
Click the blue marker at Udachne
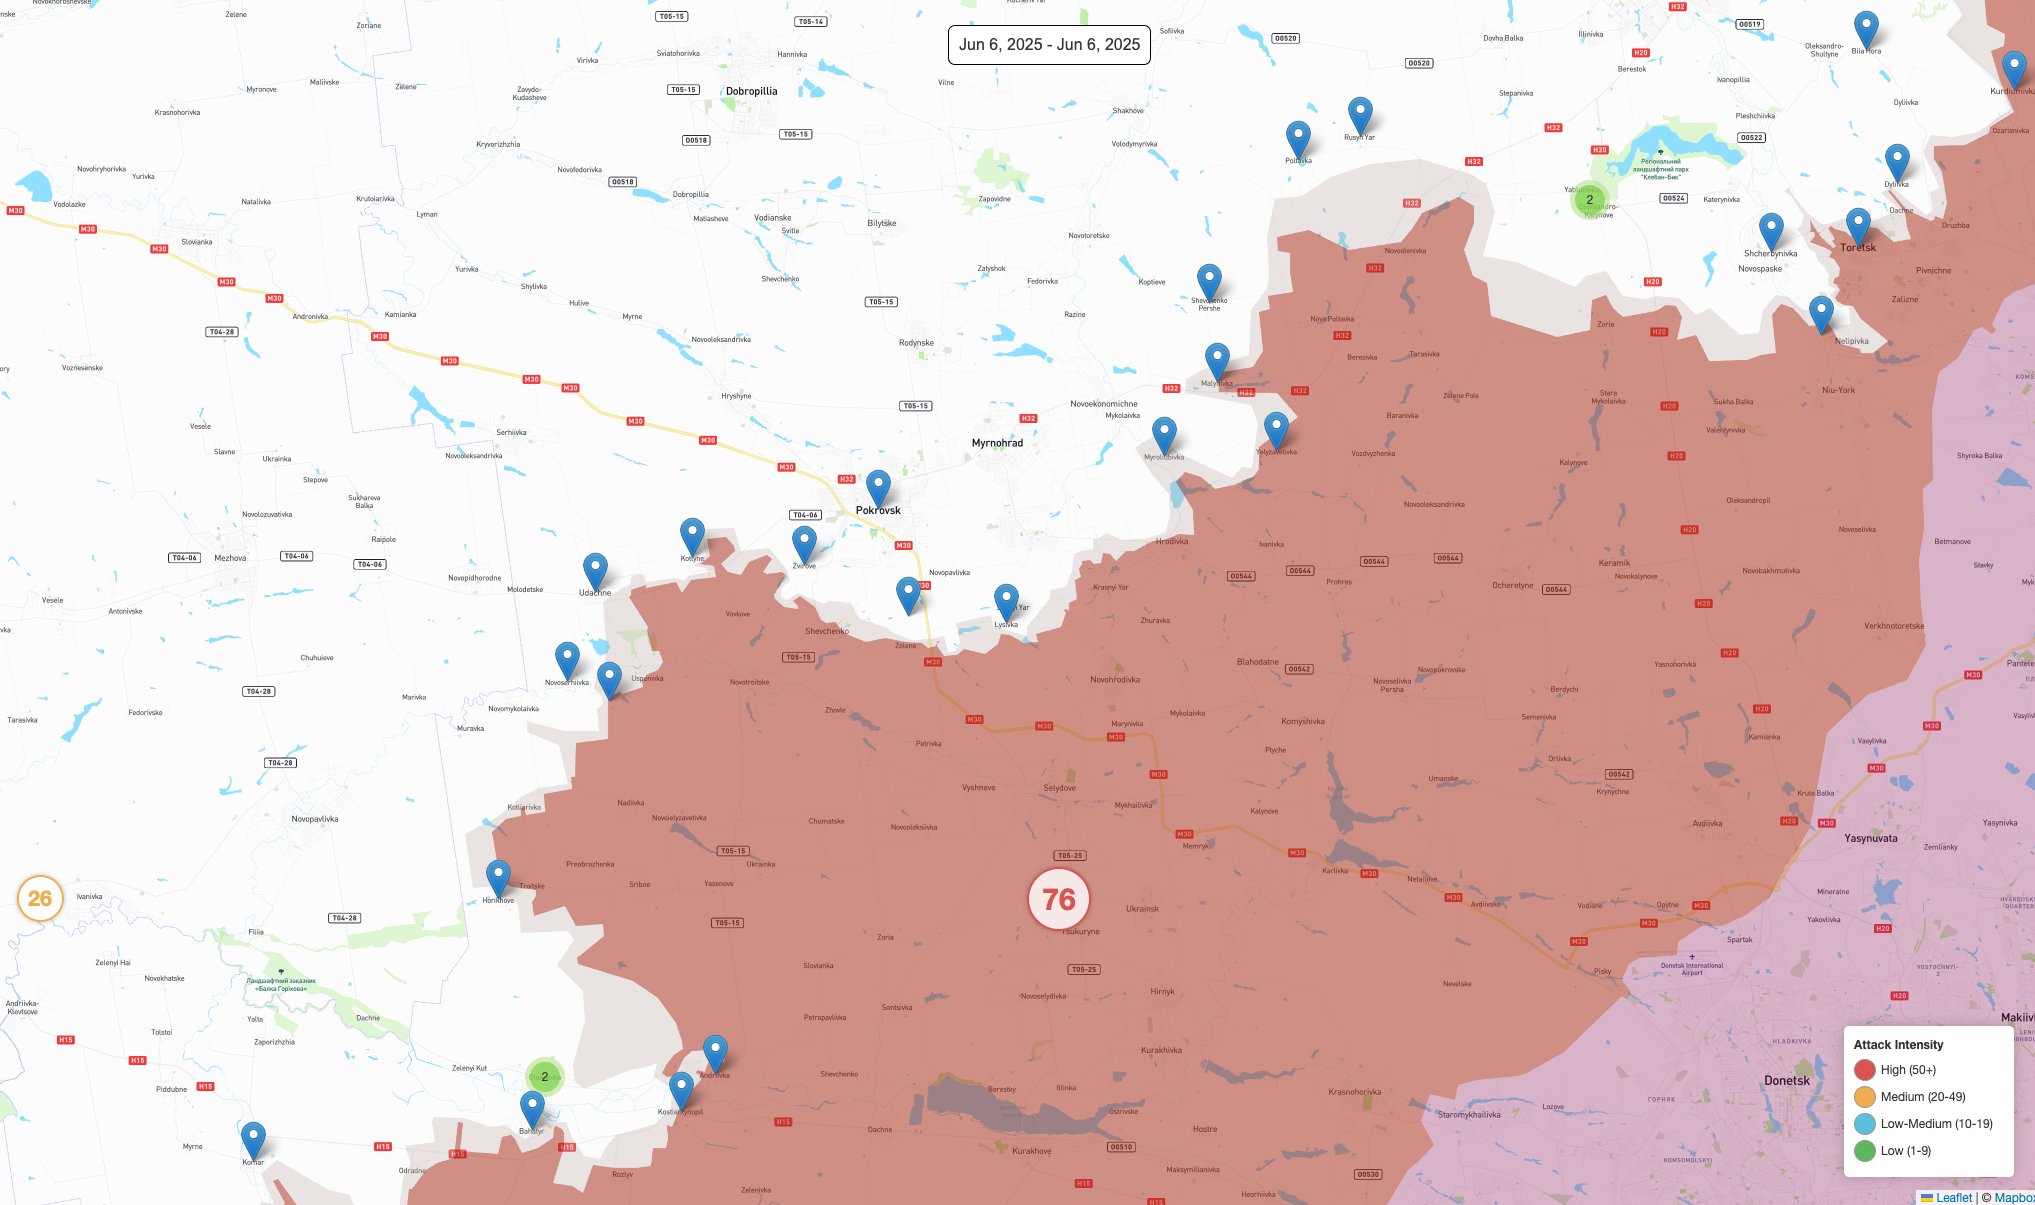(x=595, y=572)
